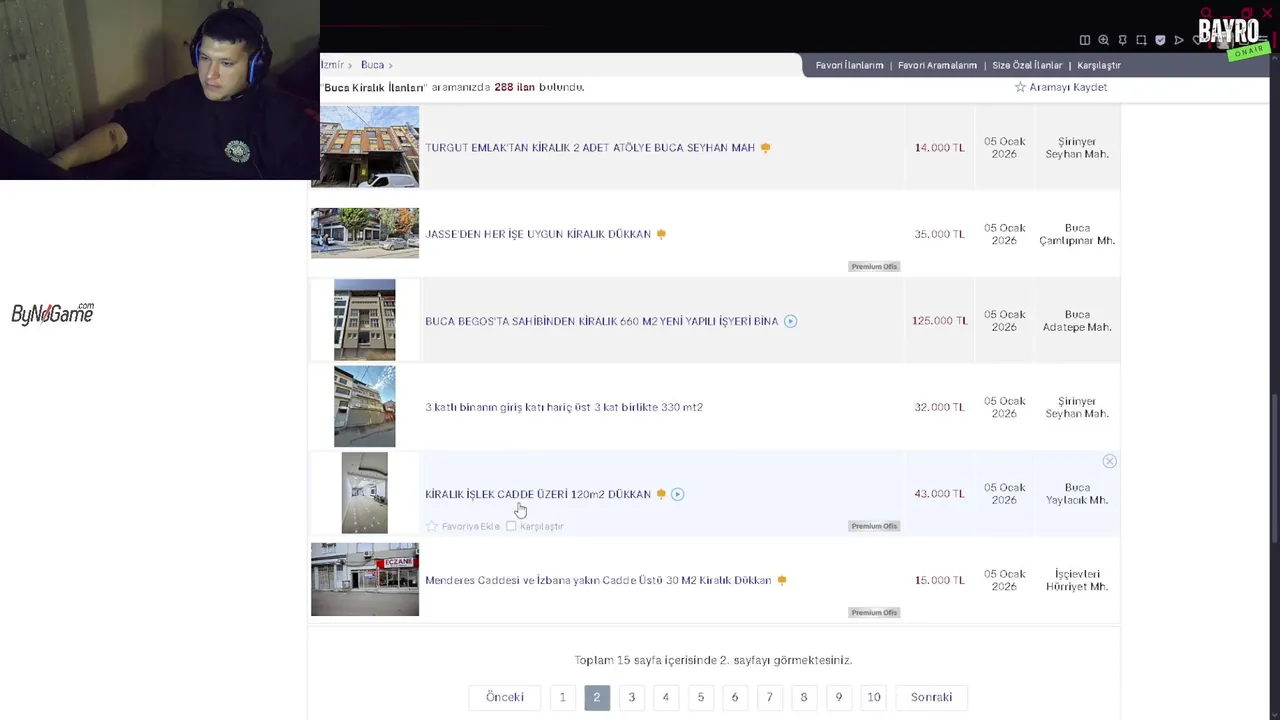Click JASSE'DEN dükkan listing thumbnail

(x=365, y=233)
